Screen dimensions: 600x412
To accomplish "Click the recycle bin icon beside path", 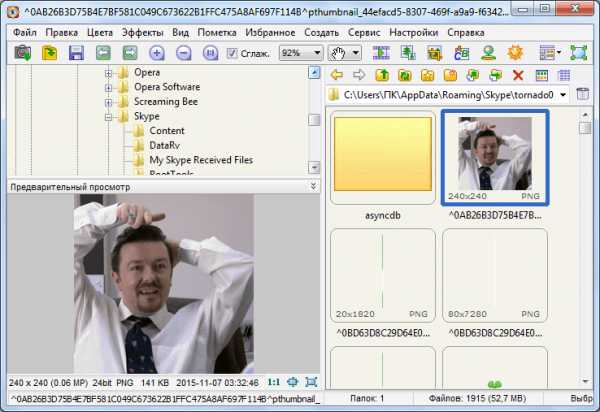I will tap(582, 94).
